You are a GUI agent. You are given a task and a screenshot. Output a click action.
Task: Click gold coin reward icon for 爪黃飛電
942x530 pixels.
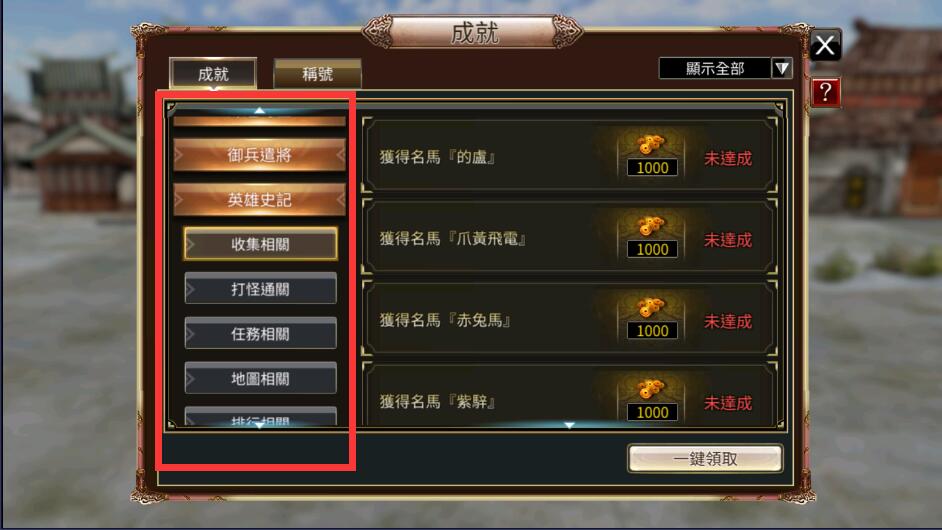coord(652,226)
